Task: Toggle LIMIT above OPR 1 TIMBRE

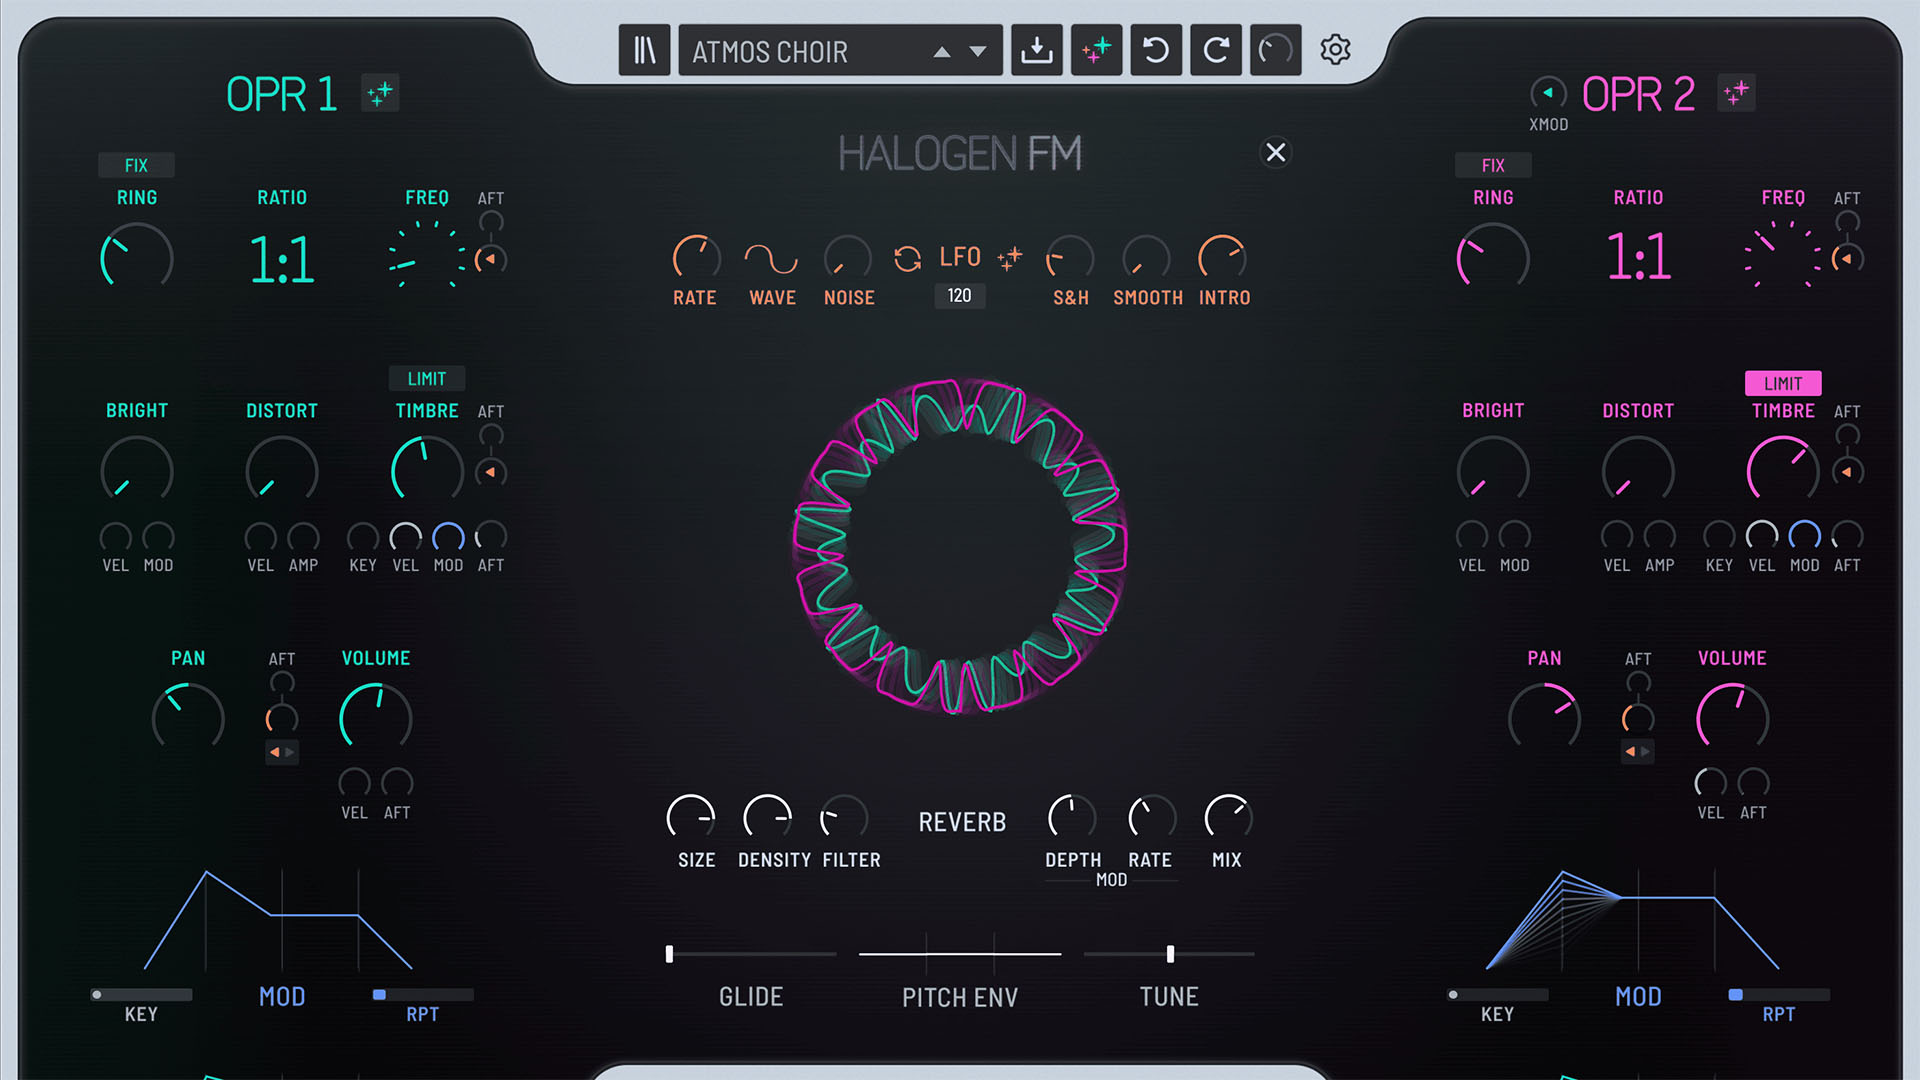Action: point(427,379)
